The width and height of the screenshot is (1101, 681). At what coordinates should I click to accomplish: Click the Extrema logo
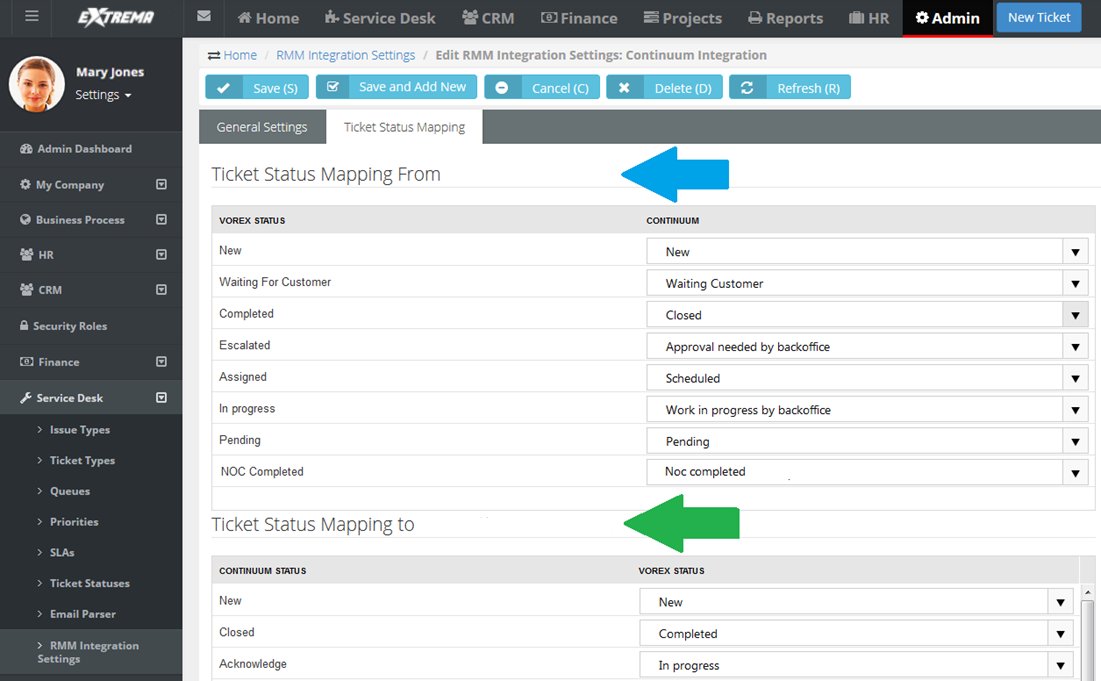coord(116,17)
